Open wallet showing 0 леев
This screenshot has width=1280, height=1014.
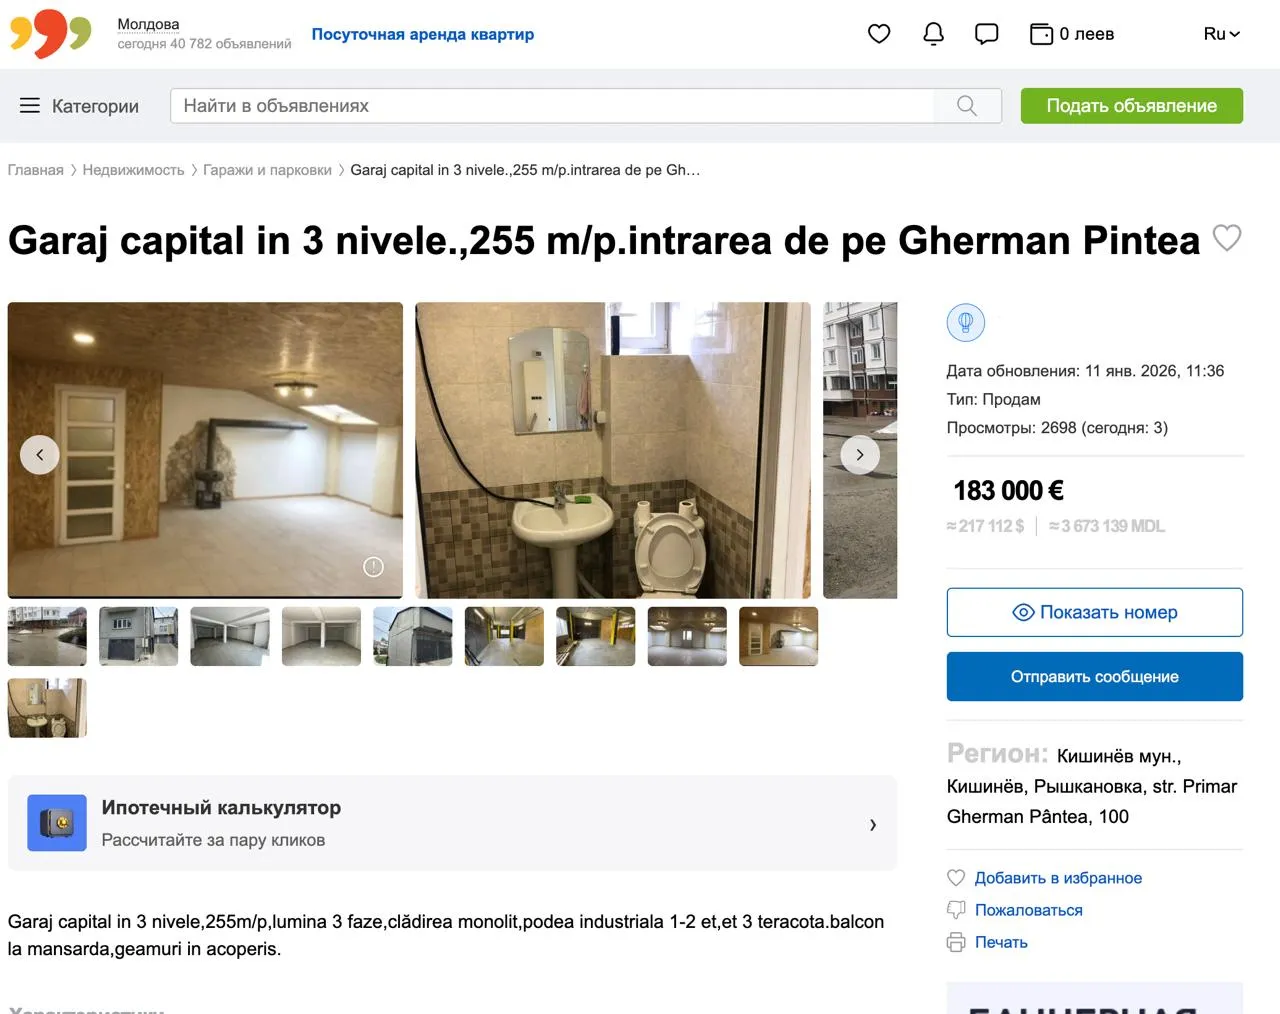click(x=1072, y=34)
